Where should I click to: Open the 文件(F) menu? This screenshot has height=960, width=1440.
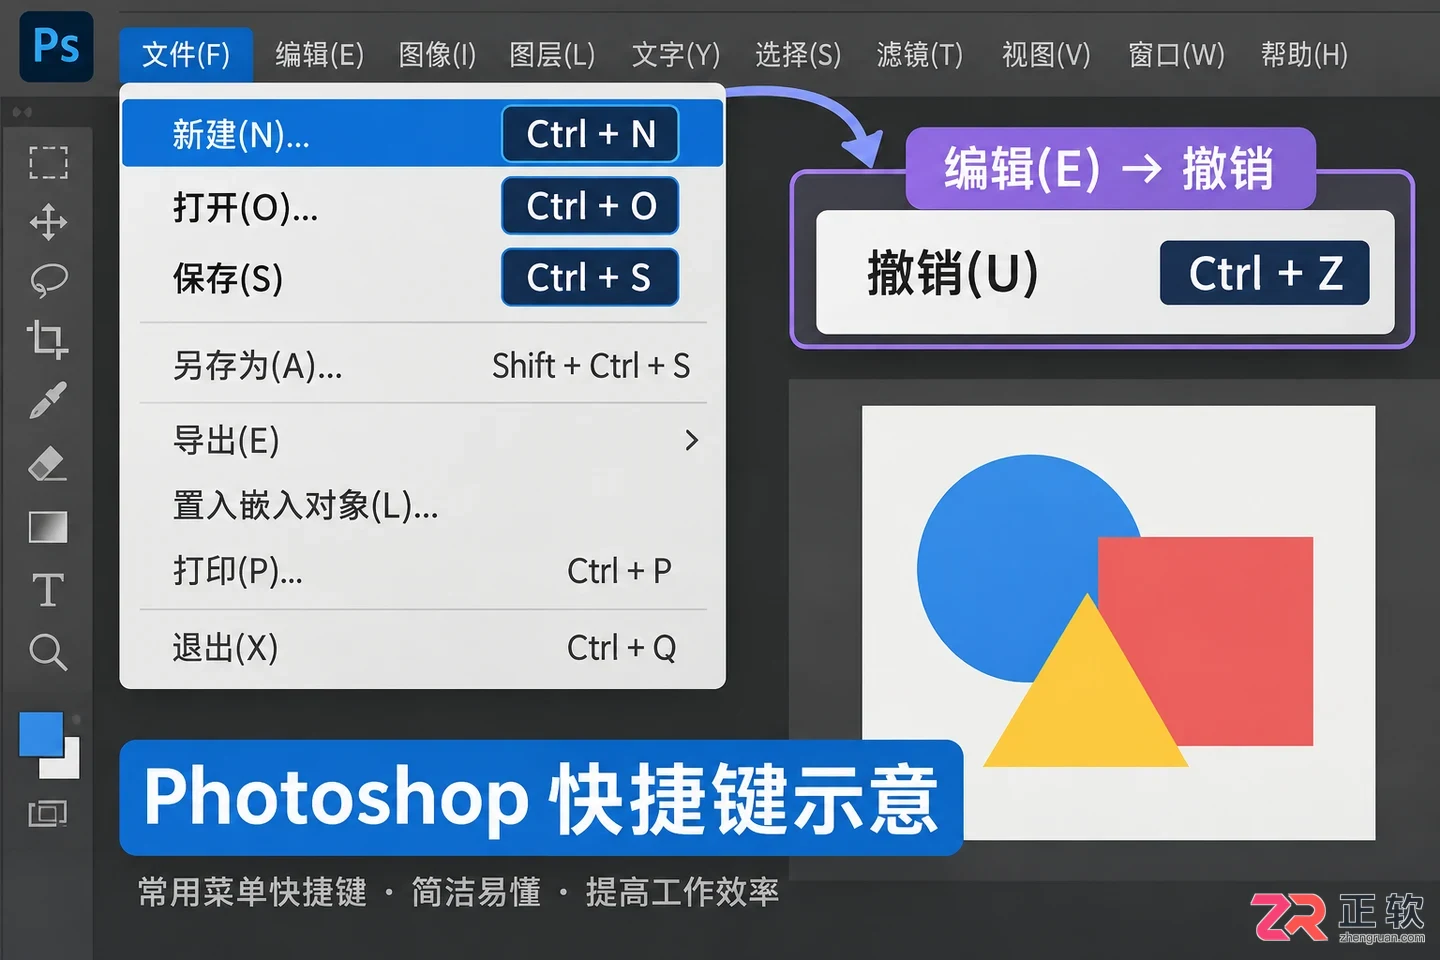[186, 54]
